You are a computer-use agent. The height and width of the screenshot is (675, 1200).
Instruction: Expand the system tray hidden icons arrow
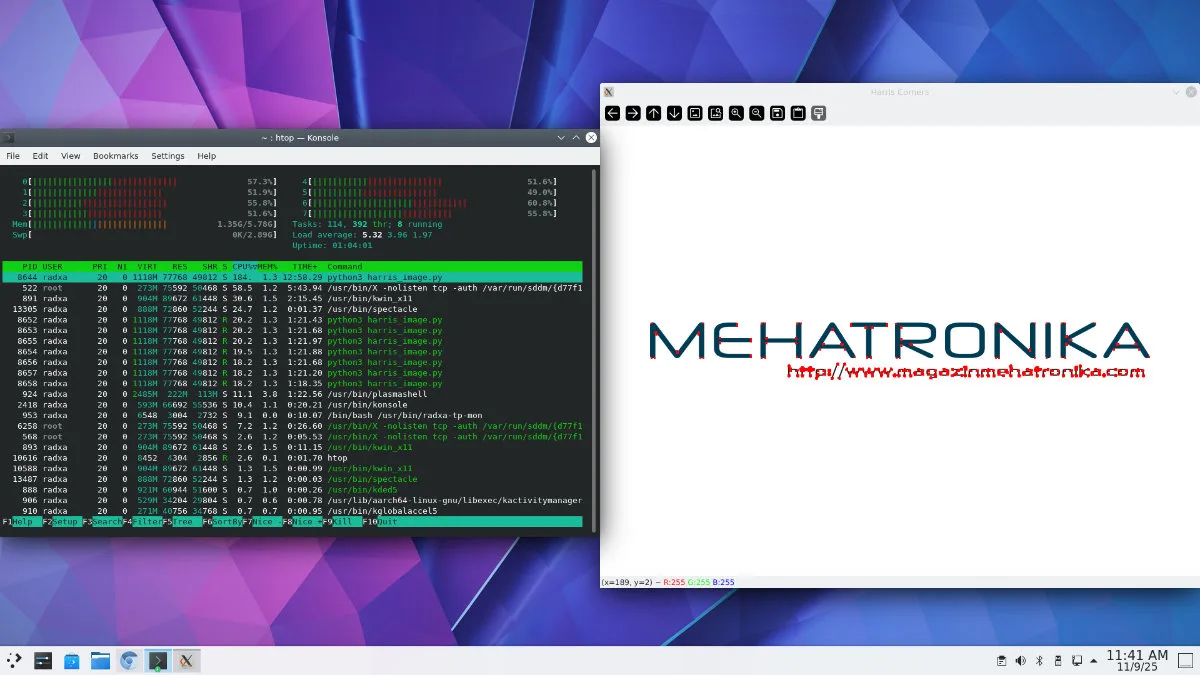coord(1094,660)
